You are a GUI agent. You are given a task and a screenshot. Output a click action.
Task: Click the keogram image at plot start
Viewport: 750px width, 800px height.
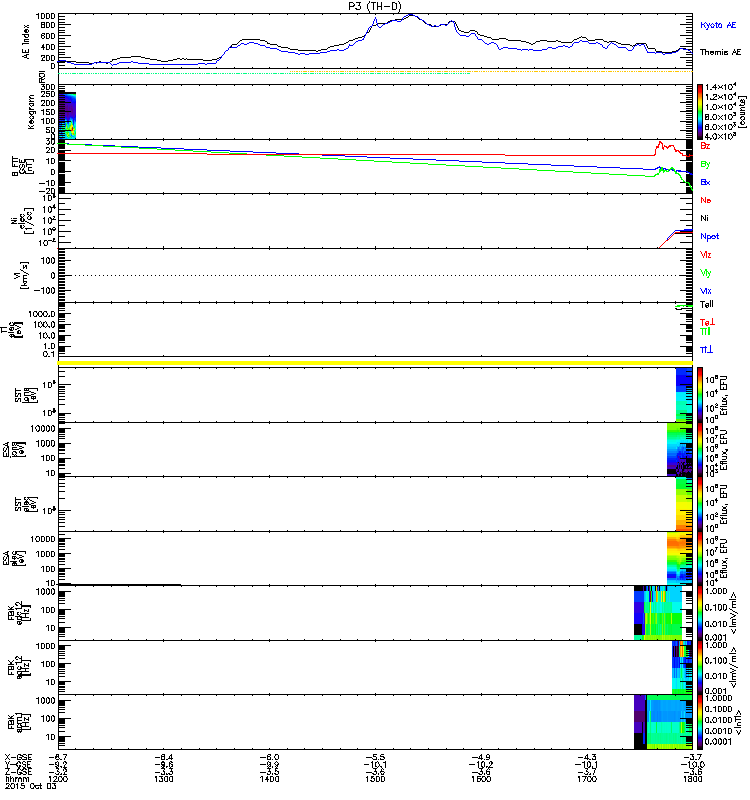click(x=67, y=115)
